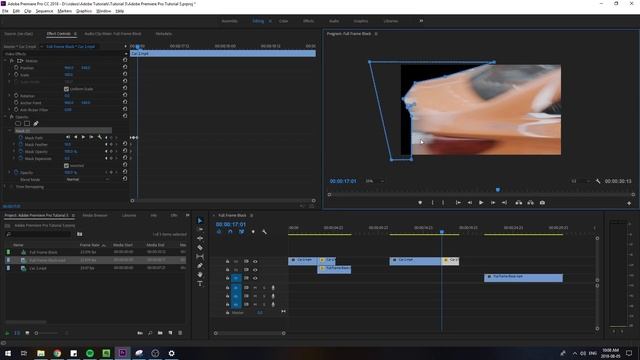This screenshot has height=360, width=640.
Task: Toggle Snap in the timeline
Action: (x=230, y=232)
